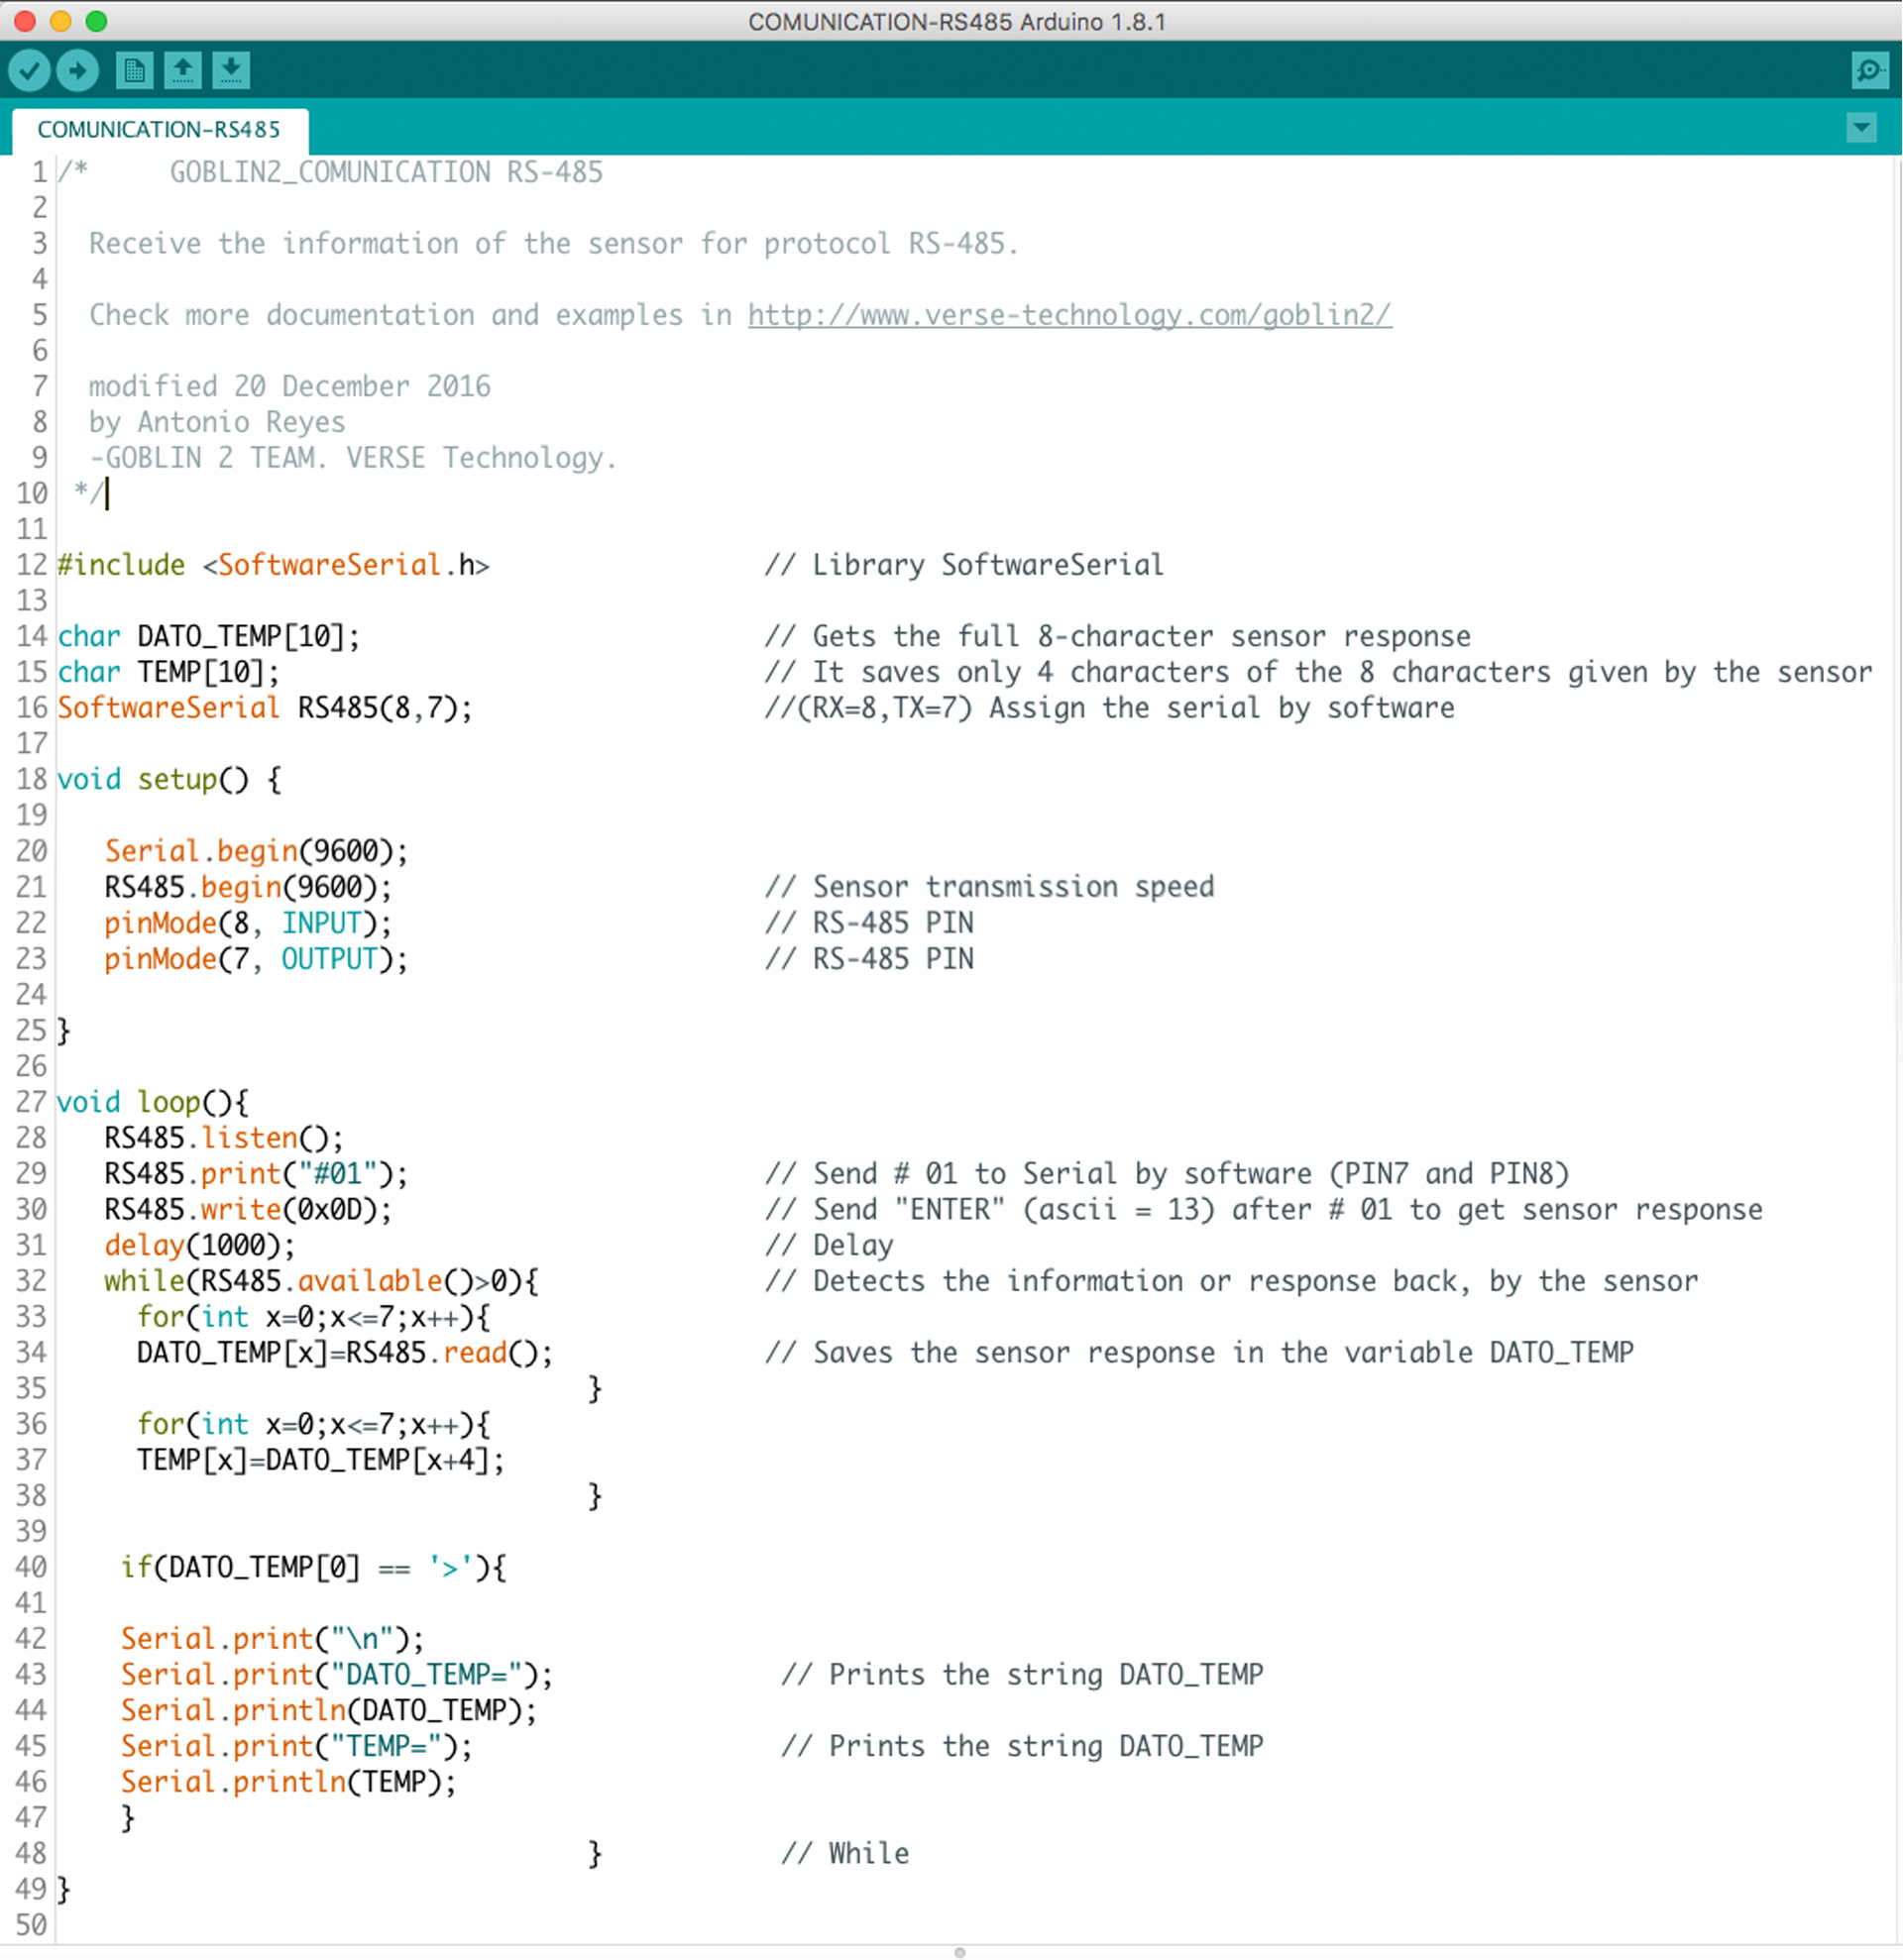This screenshot has width=1903, height=1960.
Task: Click the Upload sketch arrow button
Action: 78,71
